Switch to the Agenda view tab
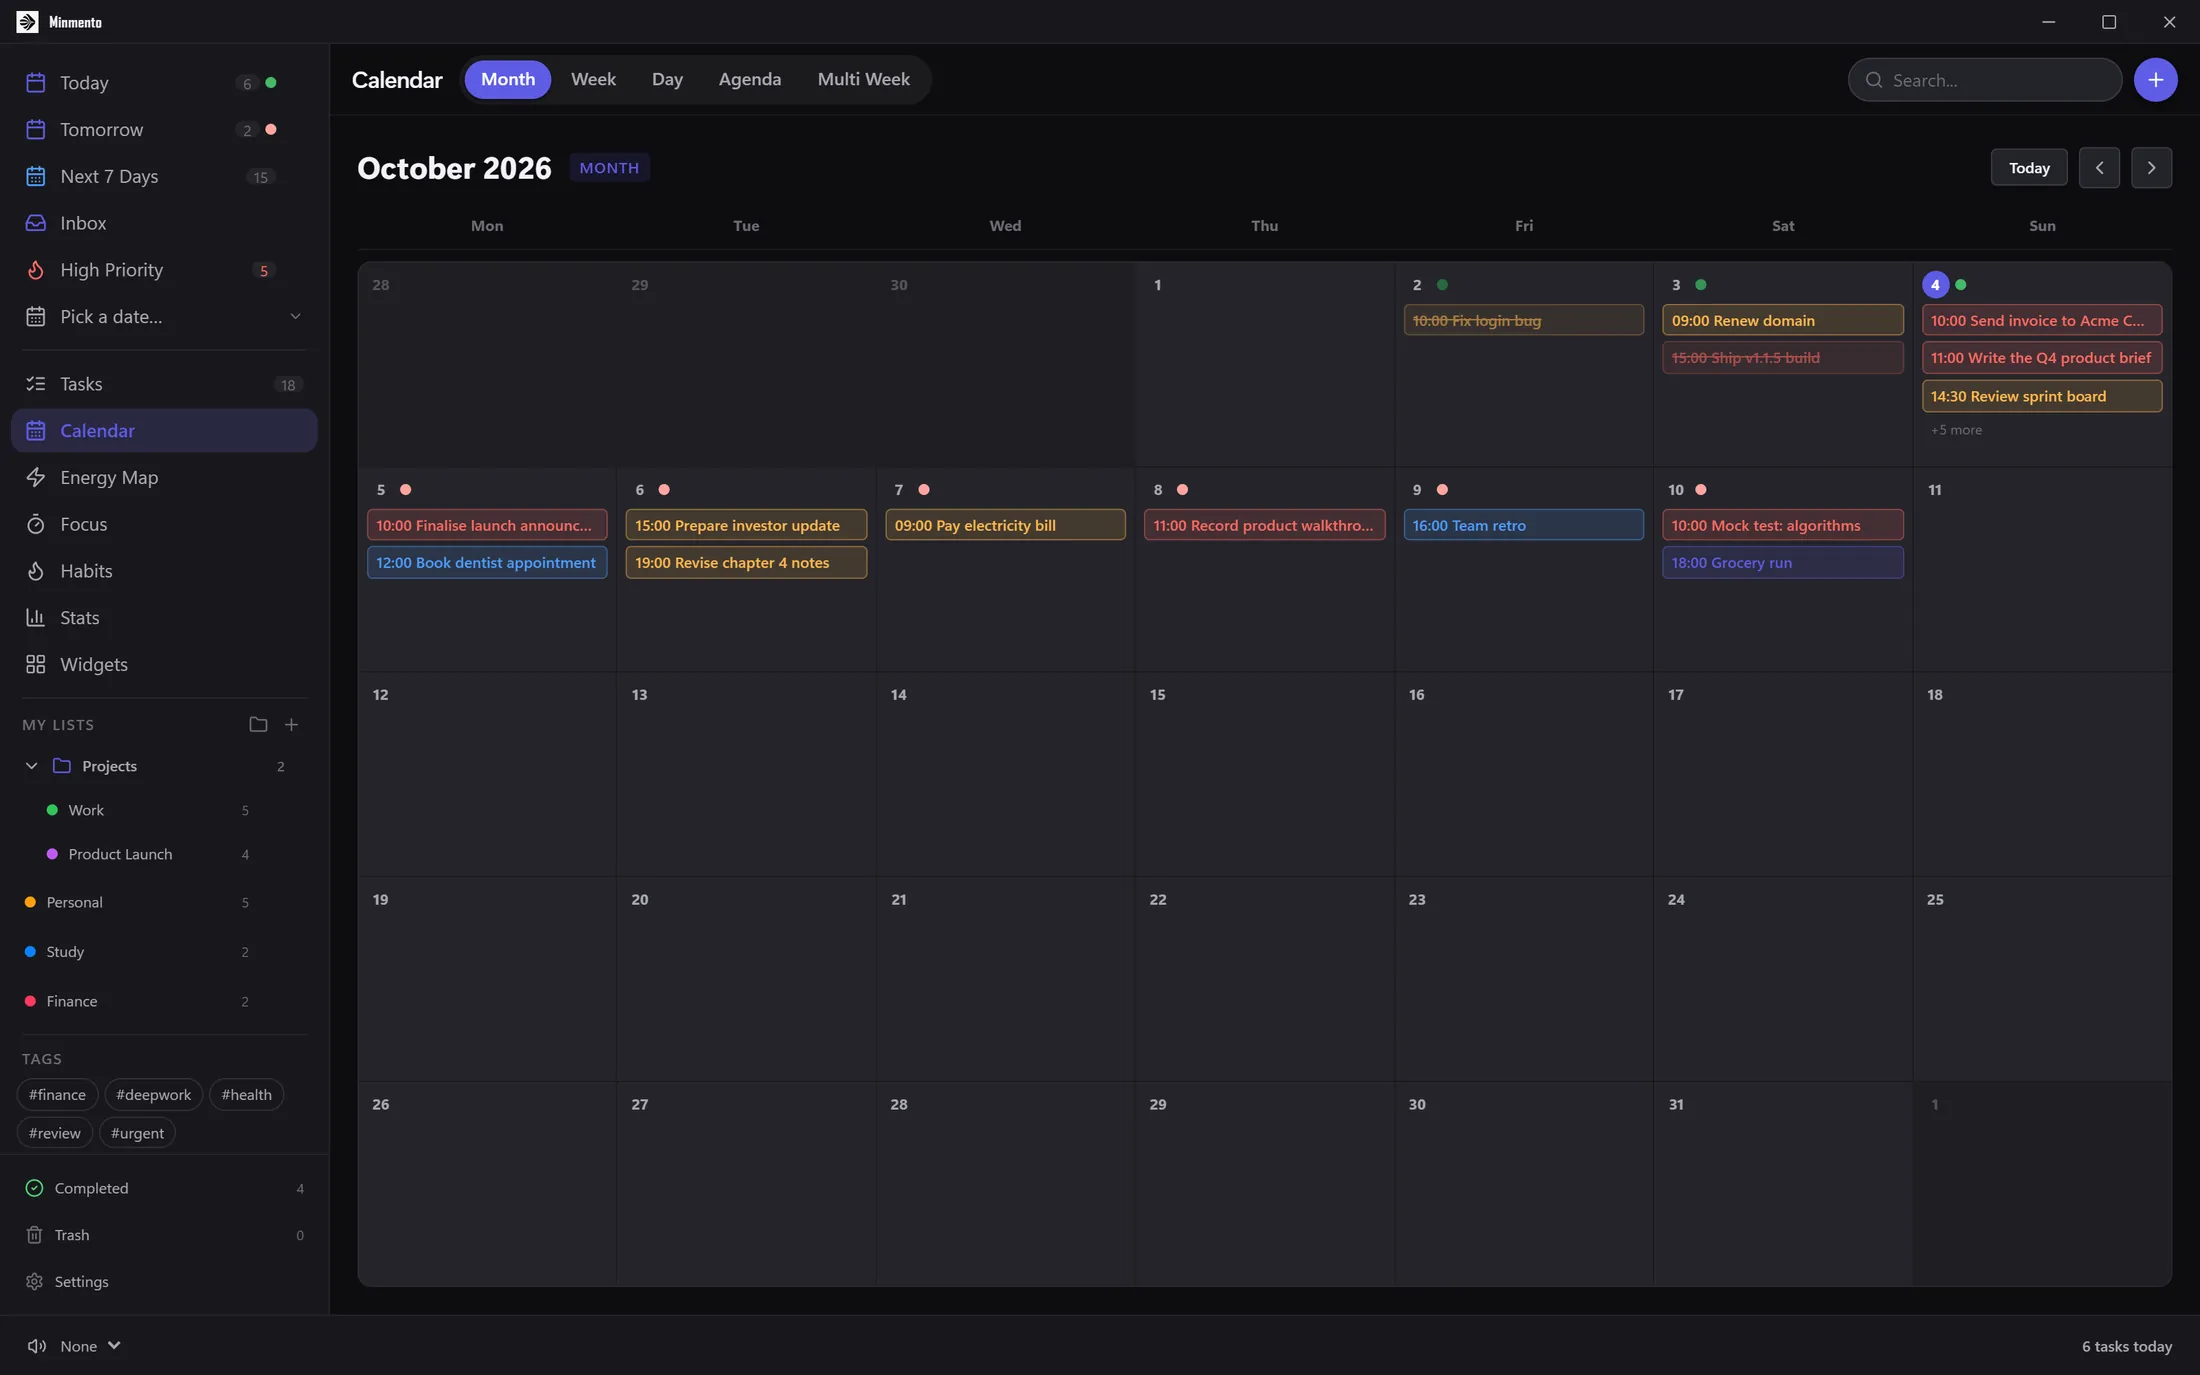The width and height of the screenshot is (2200, 1375). click(749, 79)
